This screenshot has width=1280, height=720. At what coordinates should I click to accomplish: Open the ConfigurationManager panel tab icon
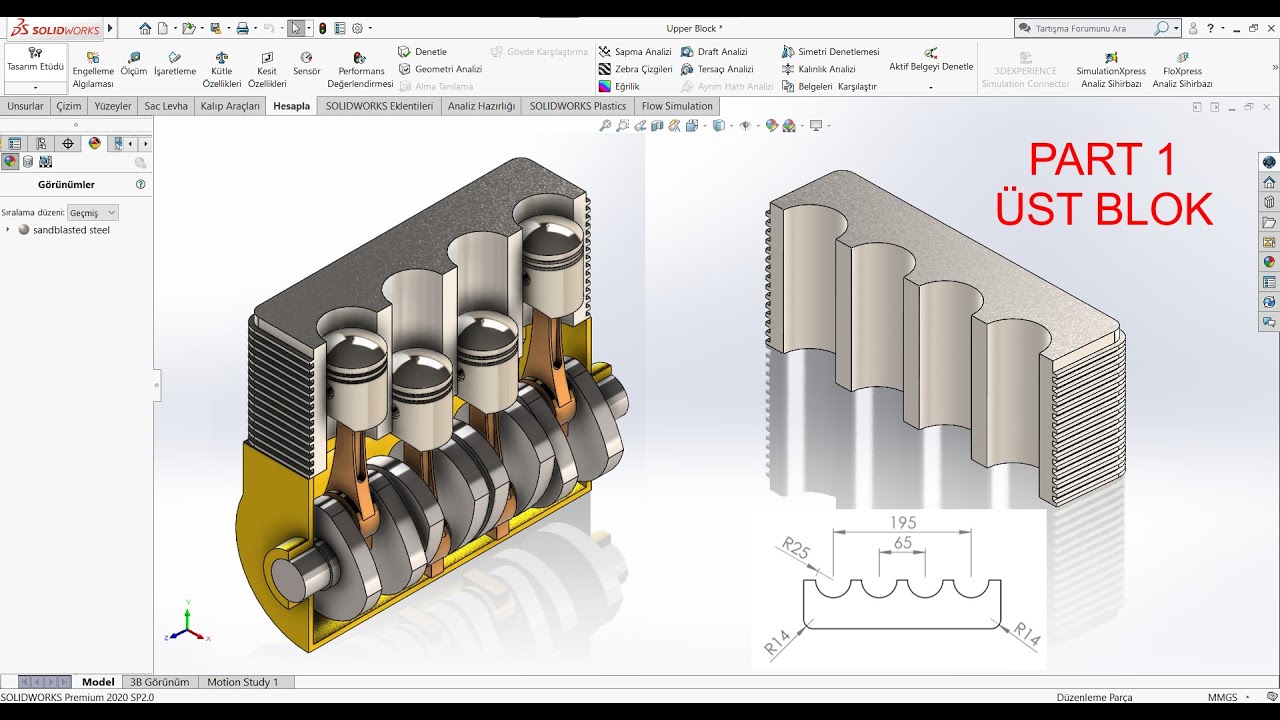click(41, 144)
